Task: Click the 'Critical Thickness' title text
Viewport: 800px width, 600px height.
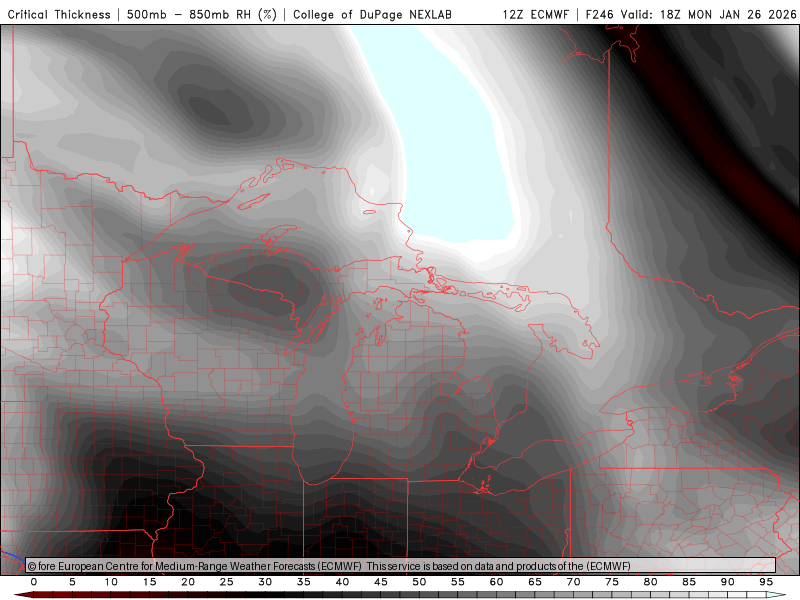Action: (59, 14)
